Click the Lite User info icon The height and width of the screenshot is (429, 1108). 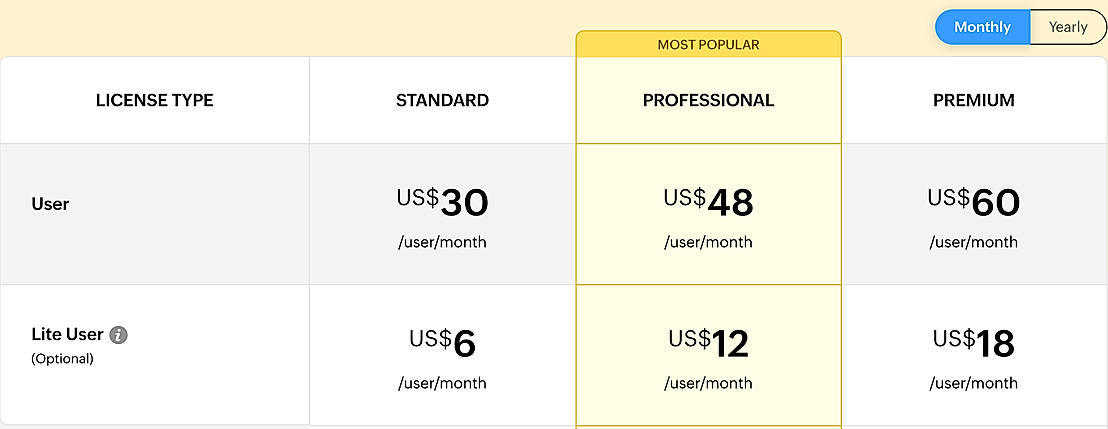click(119, 335)
